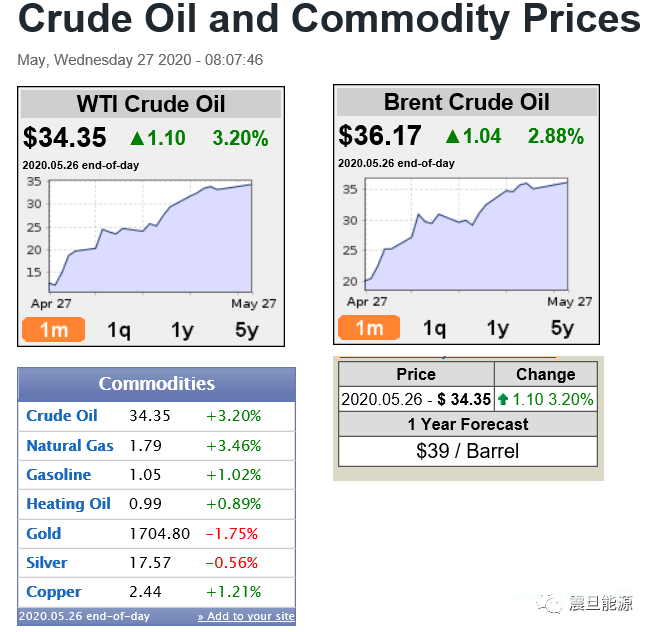The image size is (653, 632).
Task: Click the WeChat logo icon in watermark
Action: pyautogui.click(x=548, y=602)
